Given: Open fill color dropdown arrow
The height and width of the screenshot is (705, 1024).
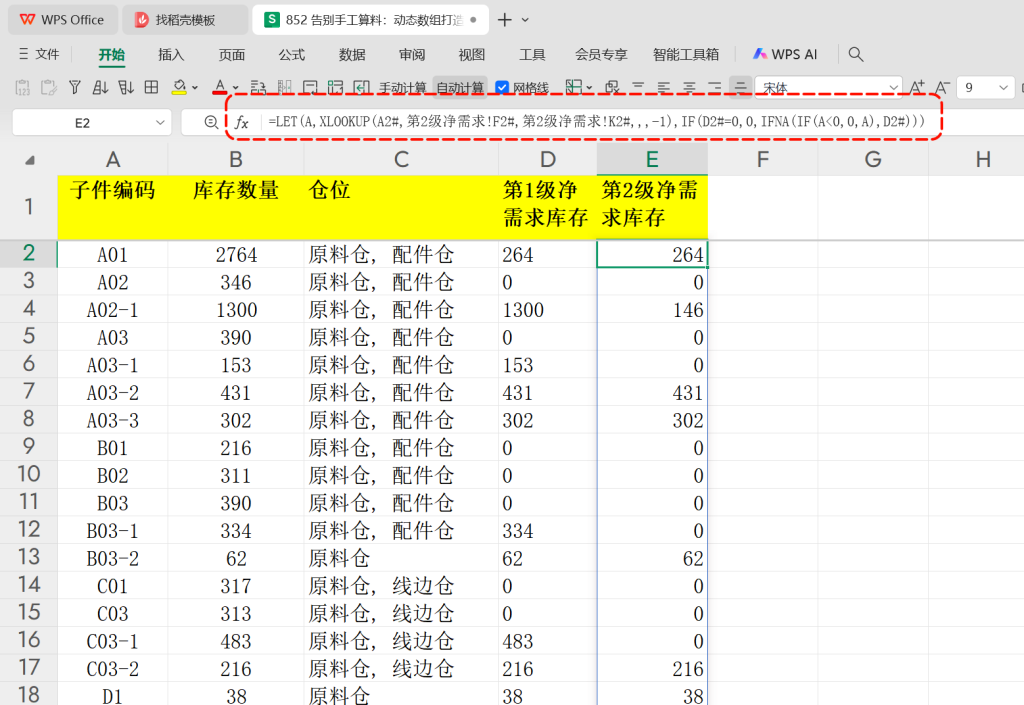Looking at the screenshot, I should [x=195, y=87].
